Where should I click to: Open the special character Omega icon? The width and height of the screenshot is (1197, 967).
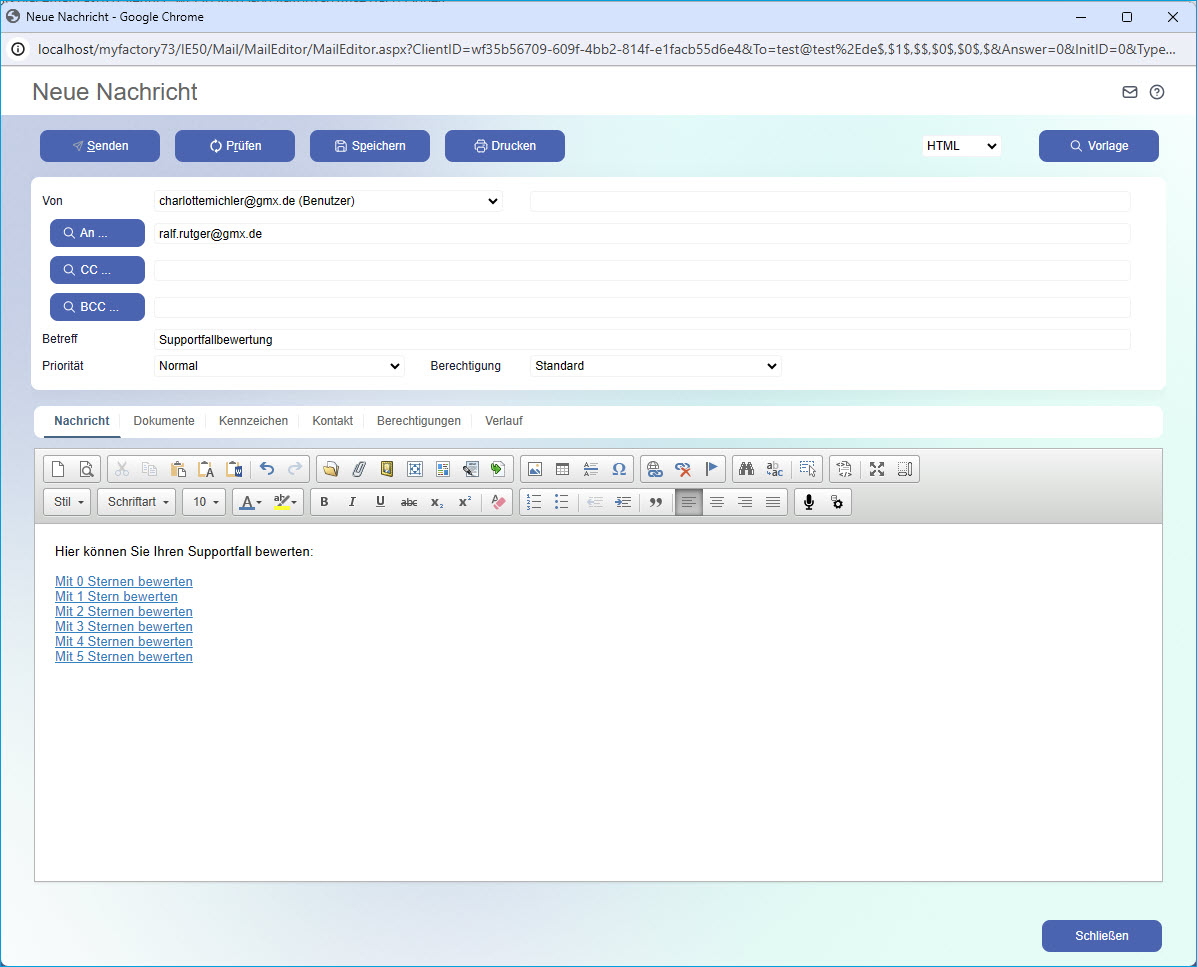point(619,469)
